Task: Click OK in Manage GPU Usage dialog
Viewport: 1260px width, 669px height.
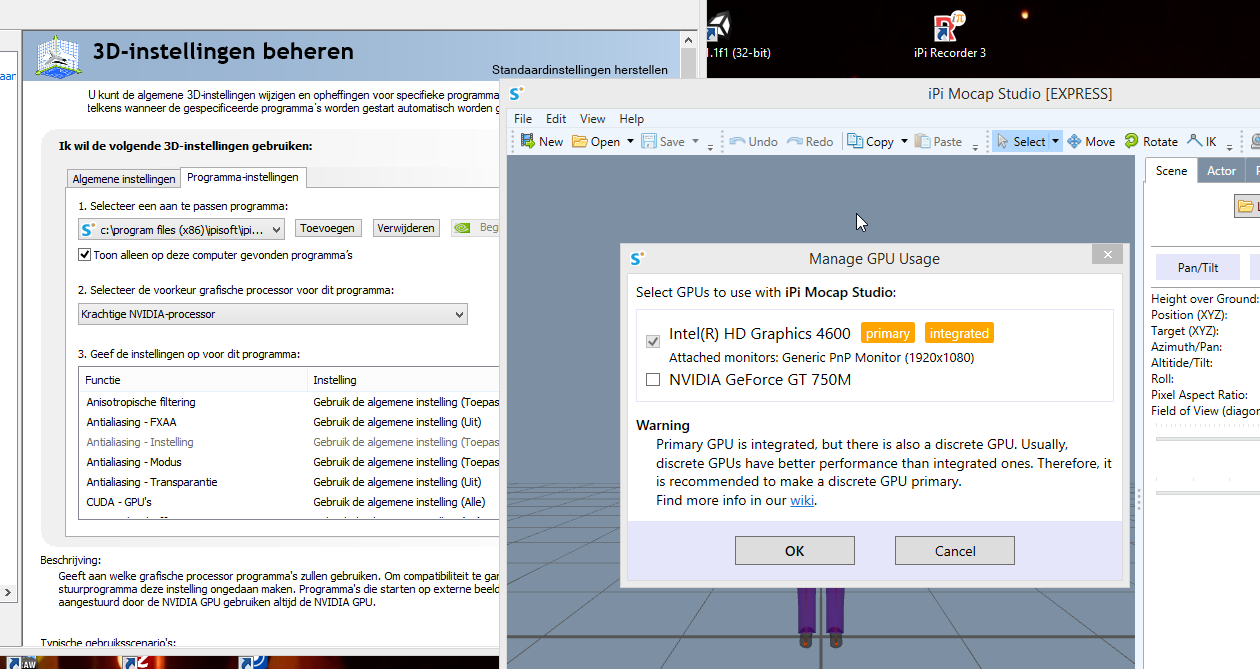Action: (x=795, y=550)
